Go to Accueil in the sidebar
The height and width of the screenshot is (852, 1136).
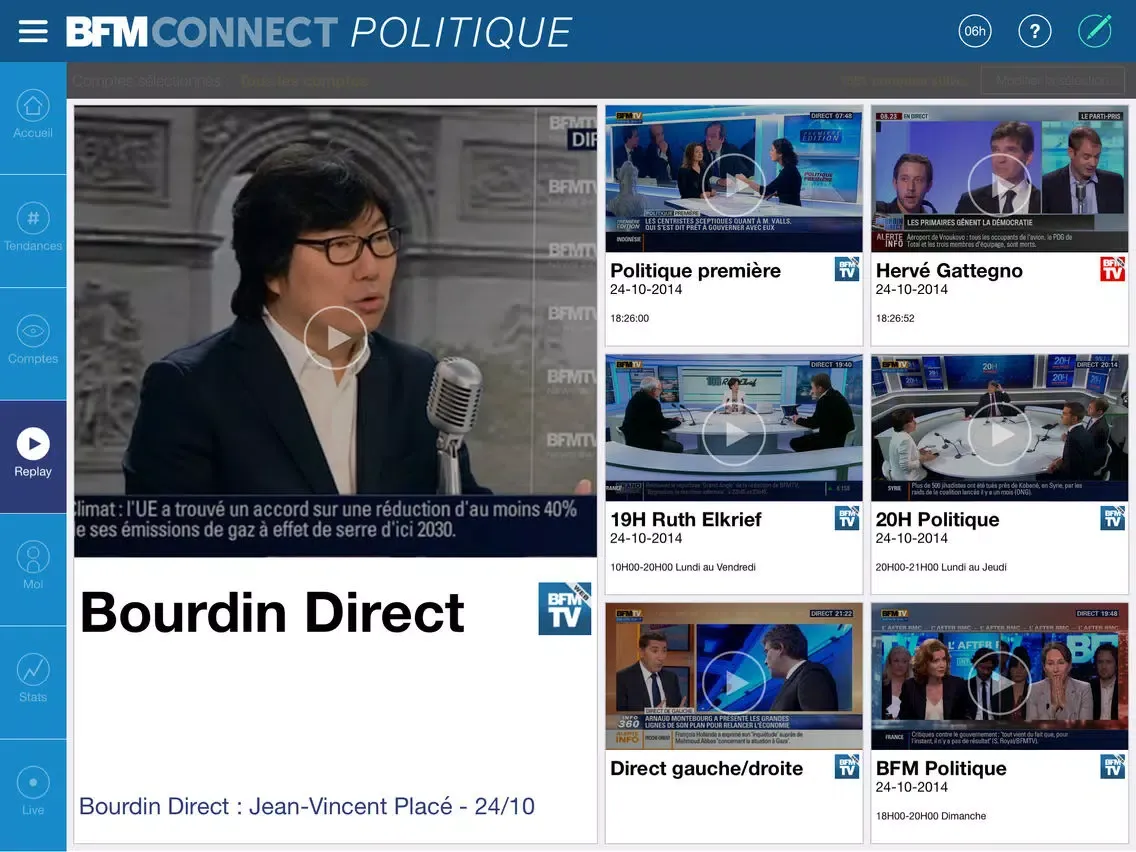pyautogui.click(x=33, y=117)
